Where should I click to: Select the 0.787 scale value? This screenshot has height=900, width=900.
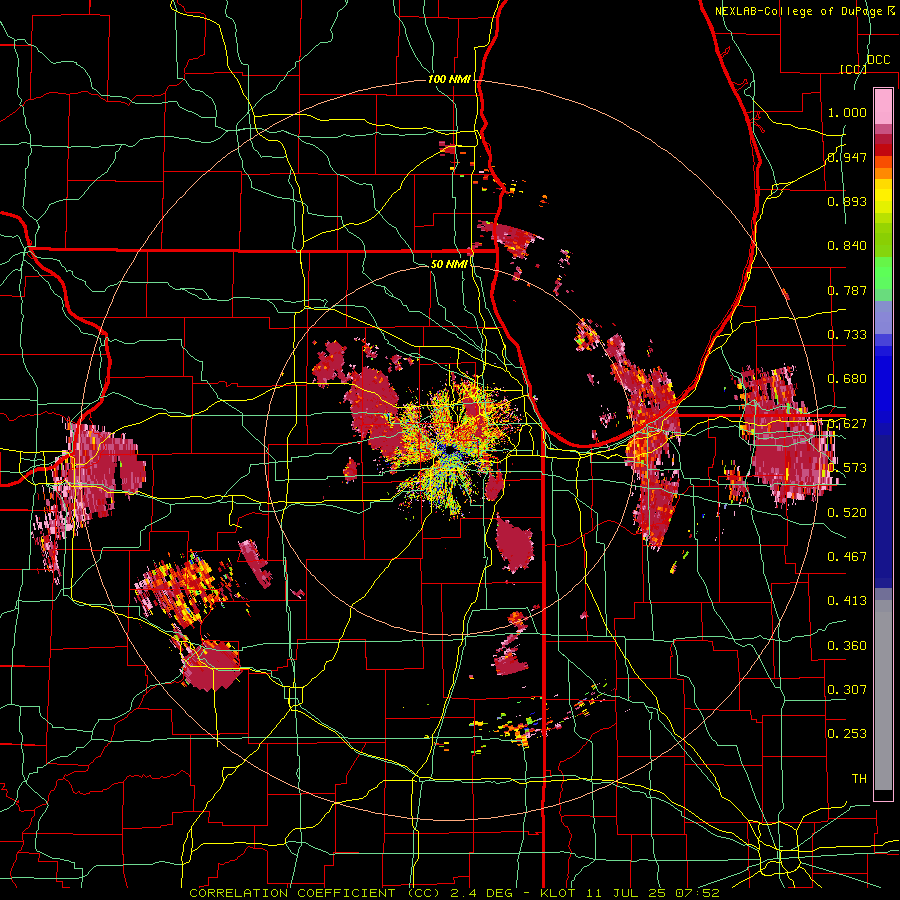847,290
